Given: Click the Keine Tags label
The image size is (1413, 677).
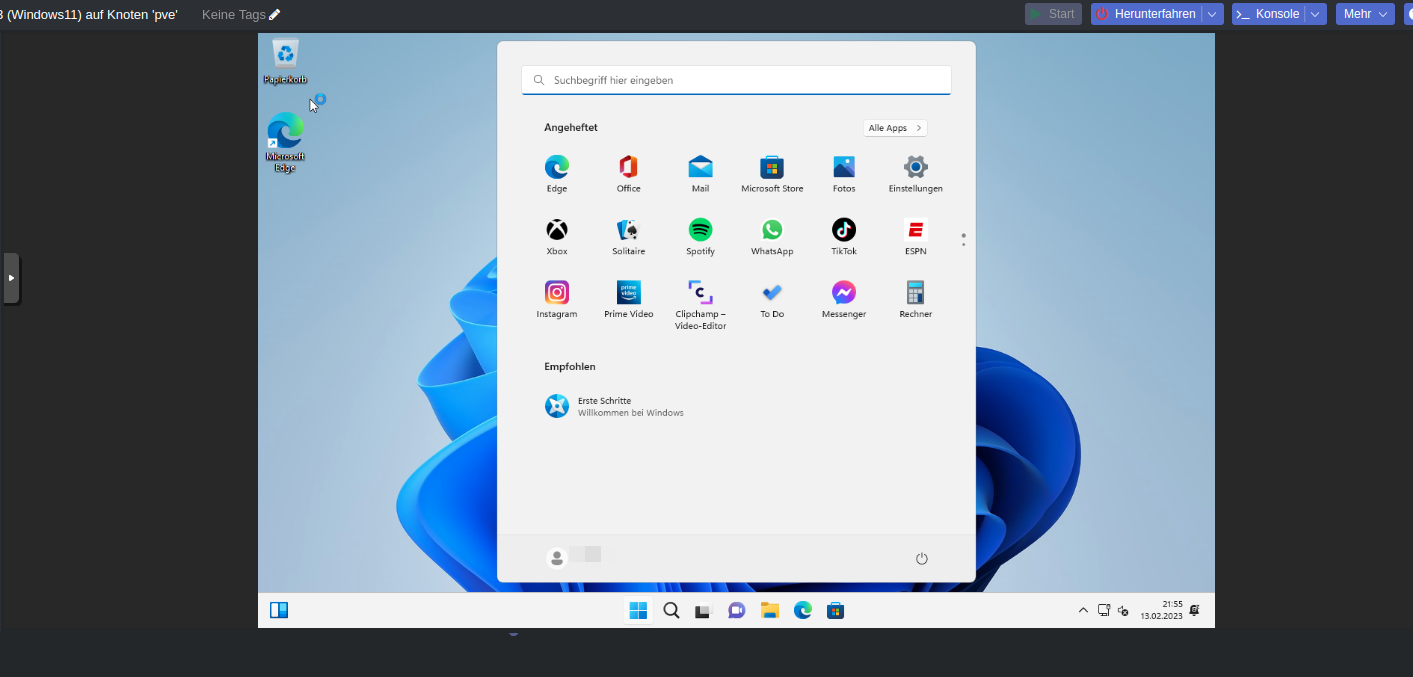Looking at the screenshot, I should tap(234, 14).
